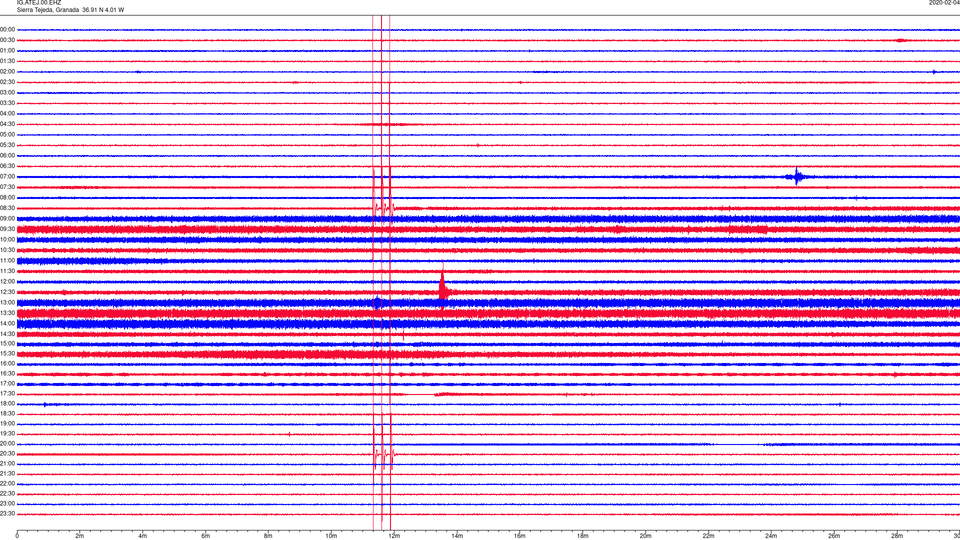Screen dimensions: 960x540
Task: Click the 26m tick on time axis
Action: click(x=834, y=536)
